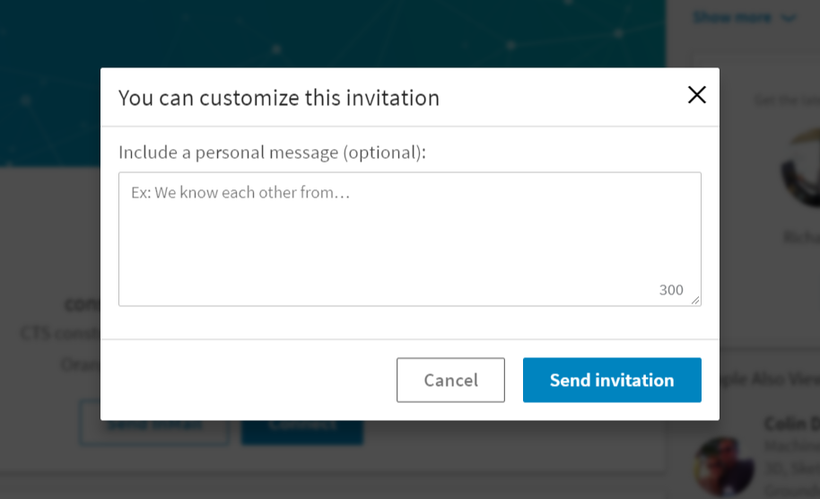Screen dimensions: 820x499
Task: Click the blurred name under the right-side avatar
Action: 801,237
